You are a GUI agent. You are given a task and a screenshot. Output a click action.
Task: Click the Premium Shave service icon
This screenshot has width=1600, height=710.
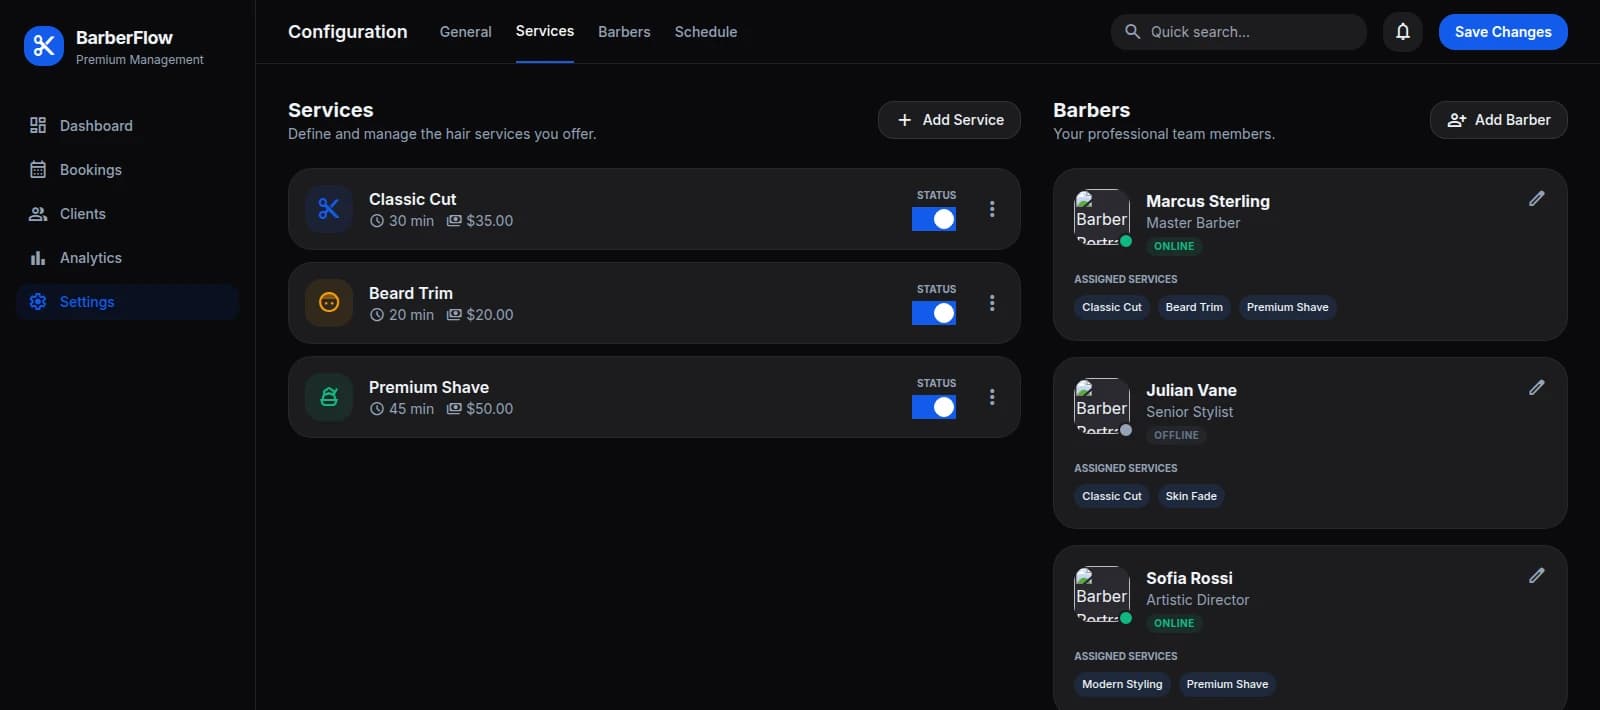click(x=329, y=397)
